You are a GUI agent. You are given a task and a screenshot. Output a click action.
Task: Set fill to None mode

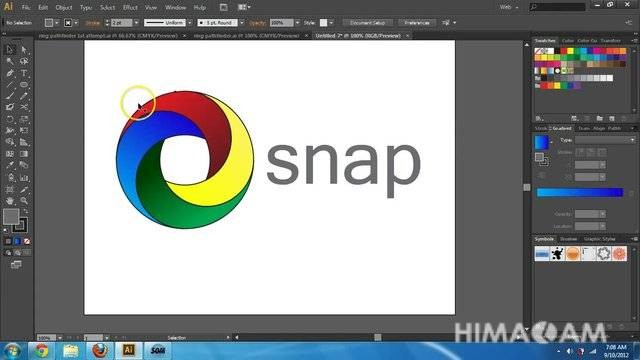[x=27, y=242]
